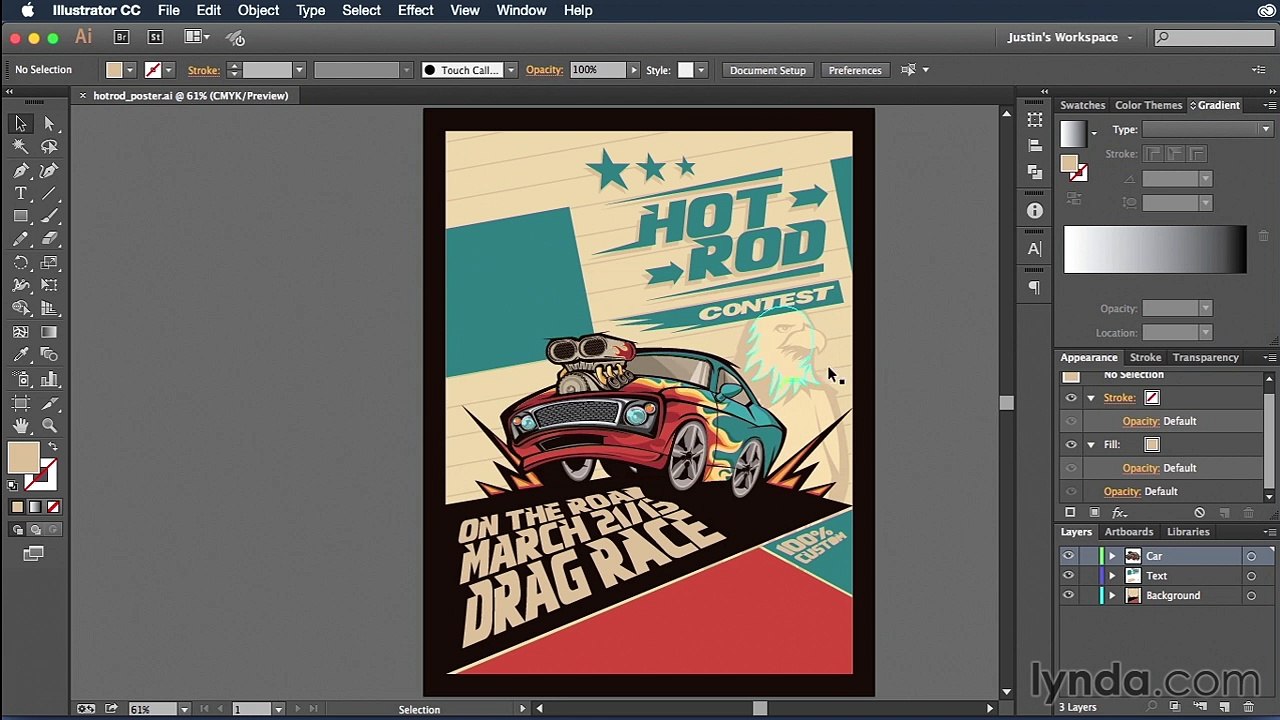Hide the Car layer
The height and width of the screenshot is (720, 1280).
click(x=1068, y=556)
